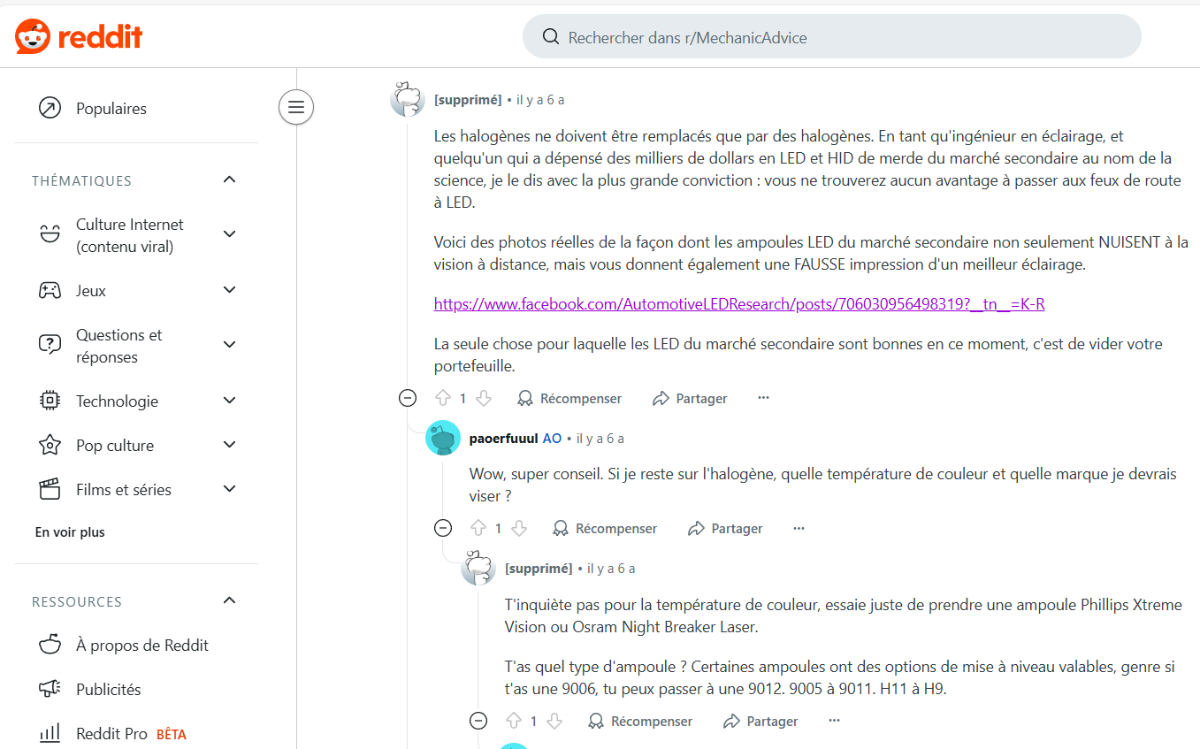Click the search magnifier icon
The image size is (1200, 749).
click(550, 37)
